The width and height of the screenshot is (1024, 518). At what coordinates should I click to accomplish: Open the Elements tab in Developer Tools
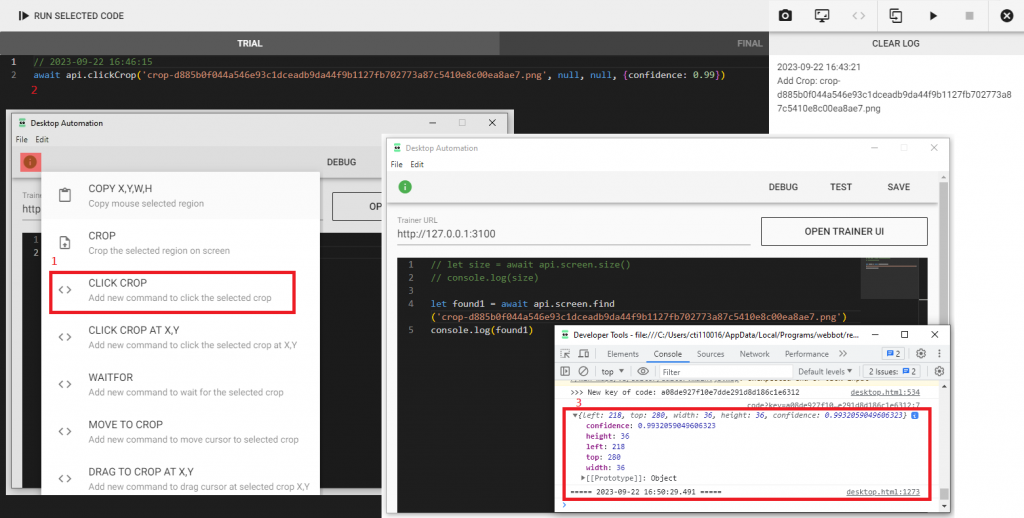click(622, 354)
